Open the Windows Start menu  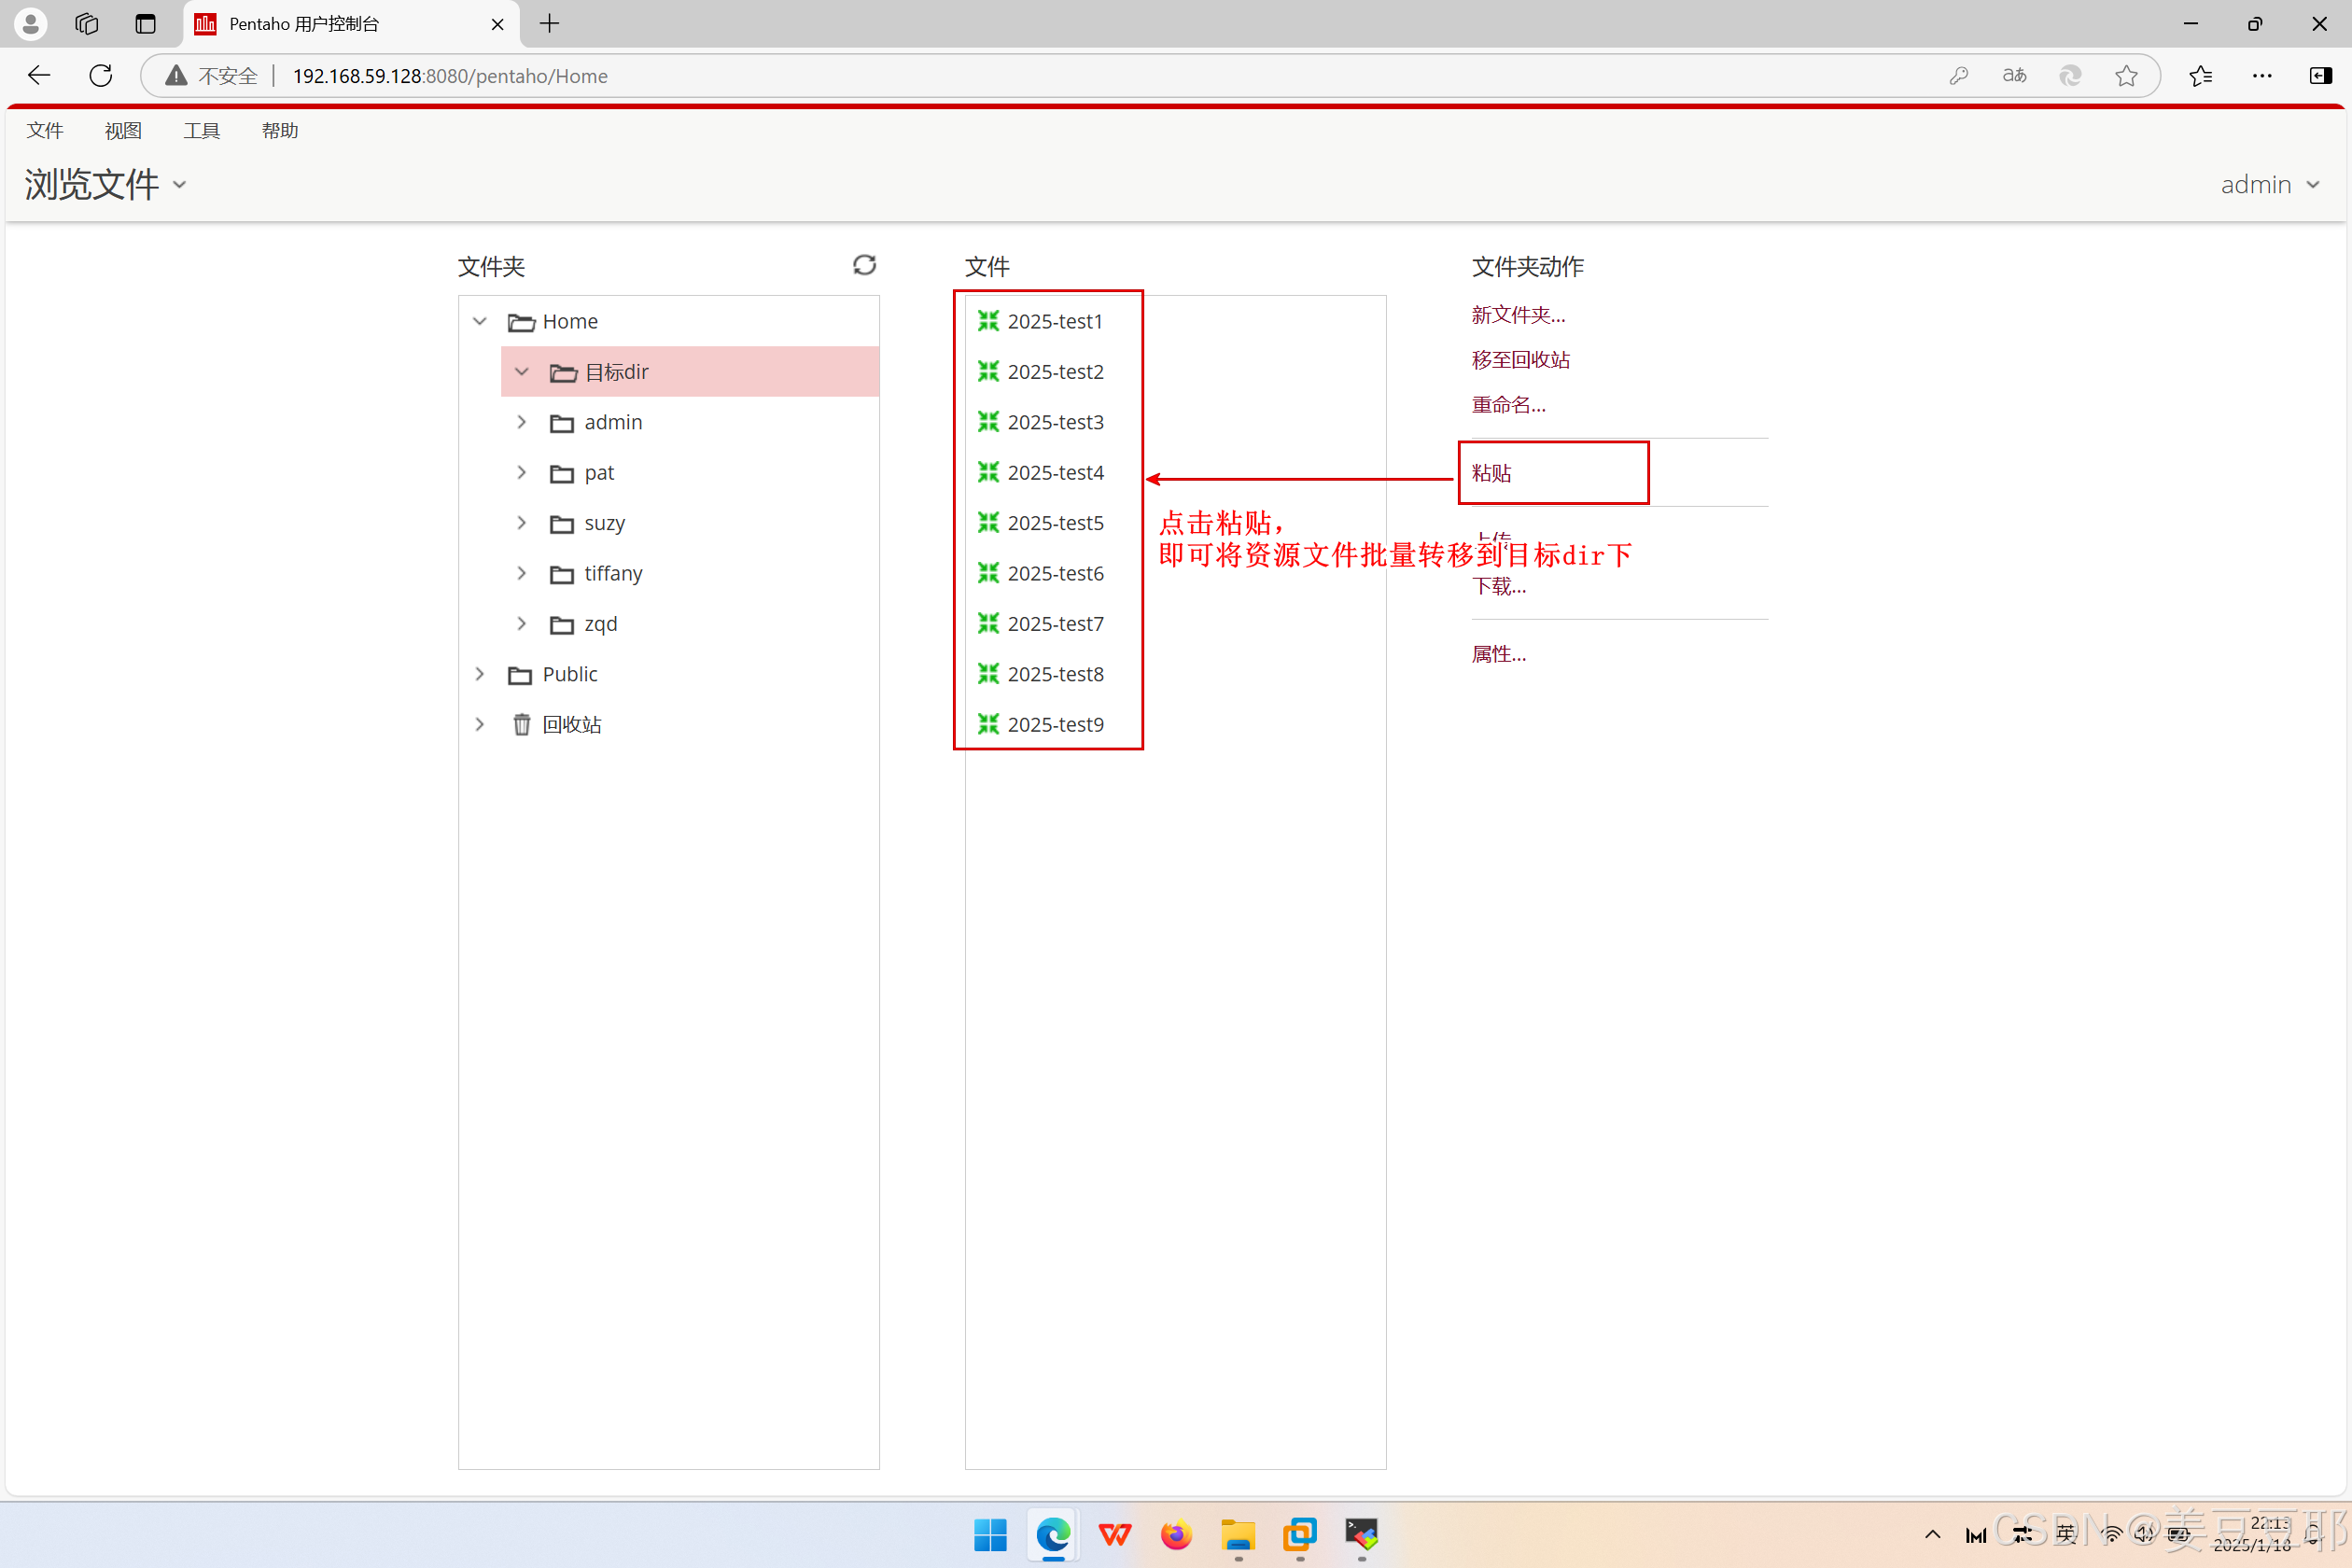(x=990, y=1534)
